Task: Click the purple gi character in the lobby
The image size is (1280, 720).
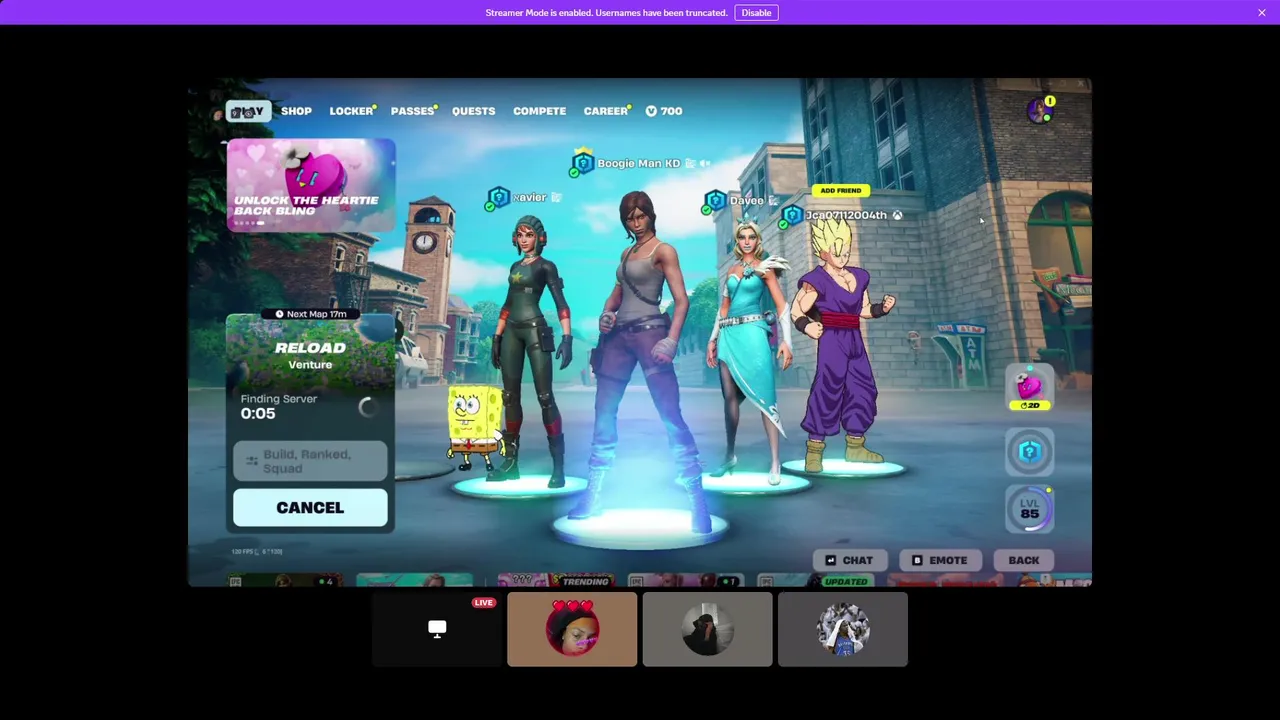Action: (842, 345)
